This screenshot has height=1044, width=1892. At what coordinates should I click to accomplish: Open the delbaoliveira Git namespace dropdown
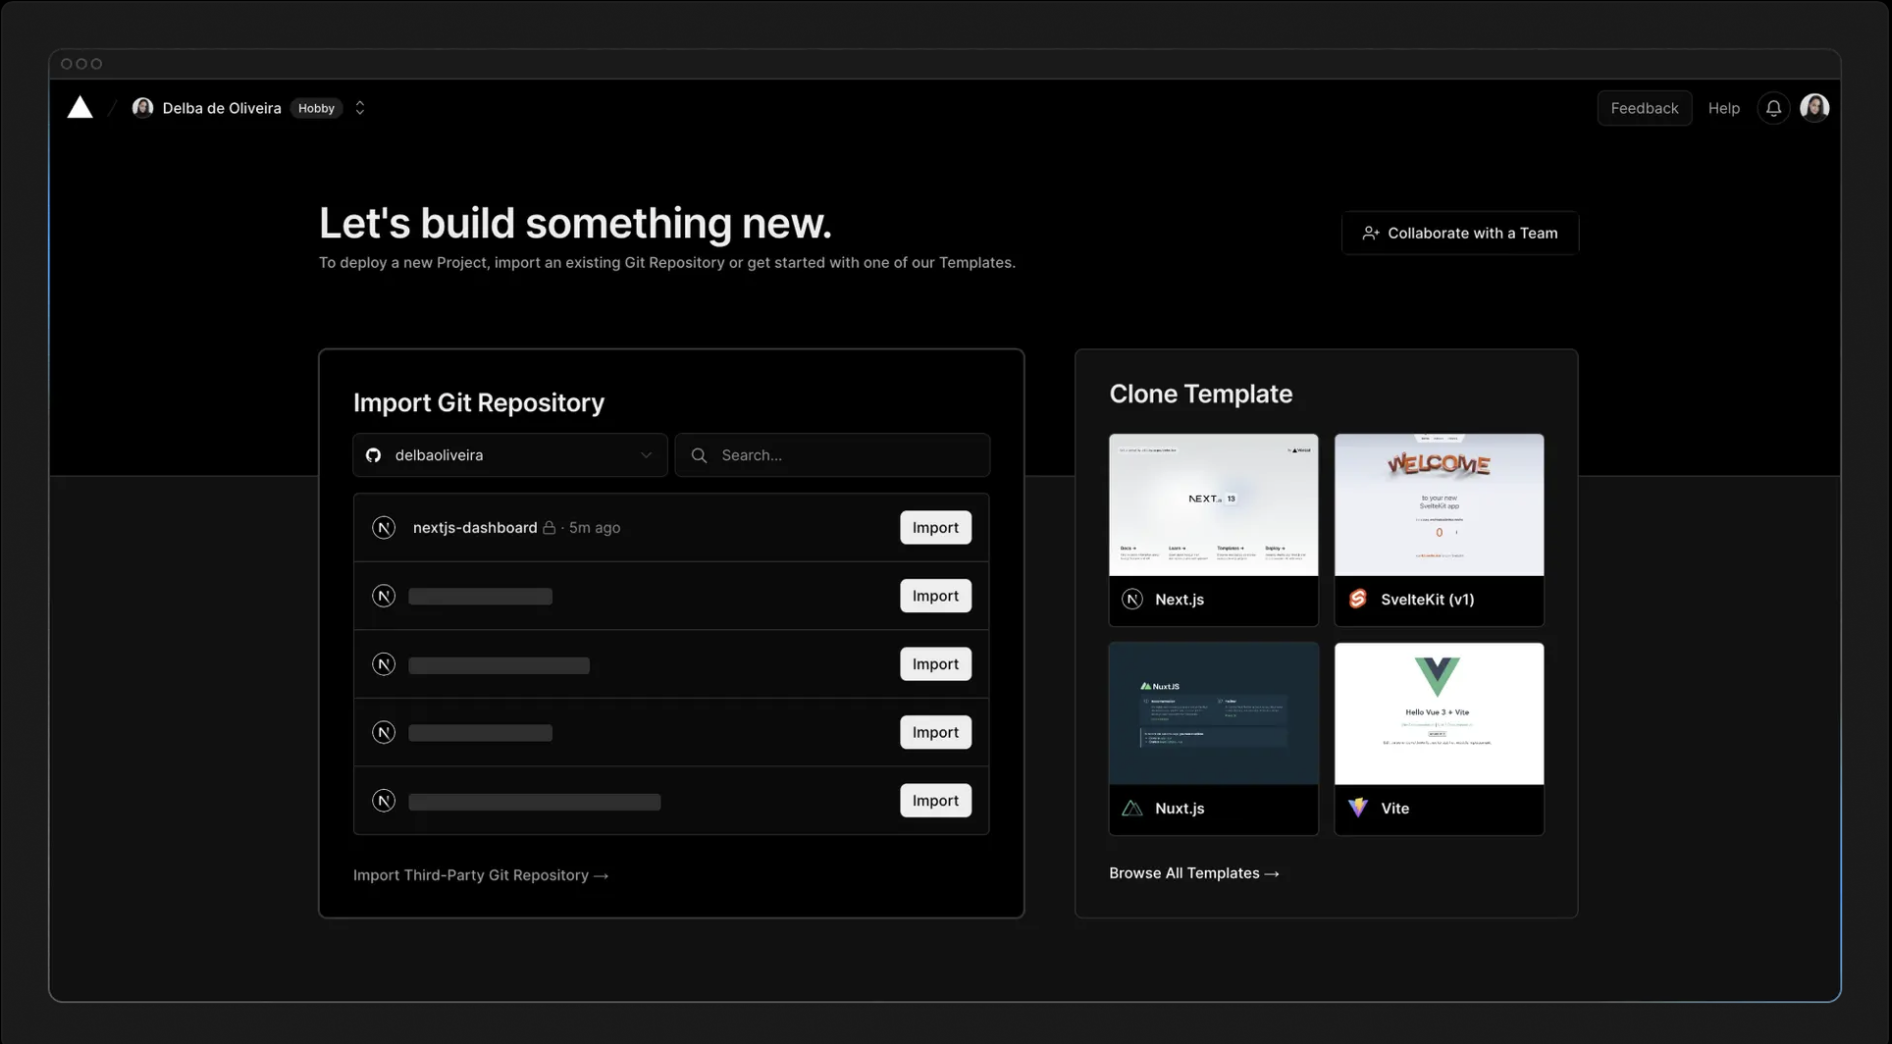pyautogui.click(x=510, y=455)
